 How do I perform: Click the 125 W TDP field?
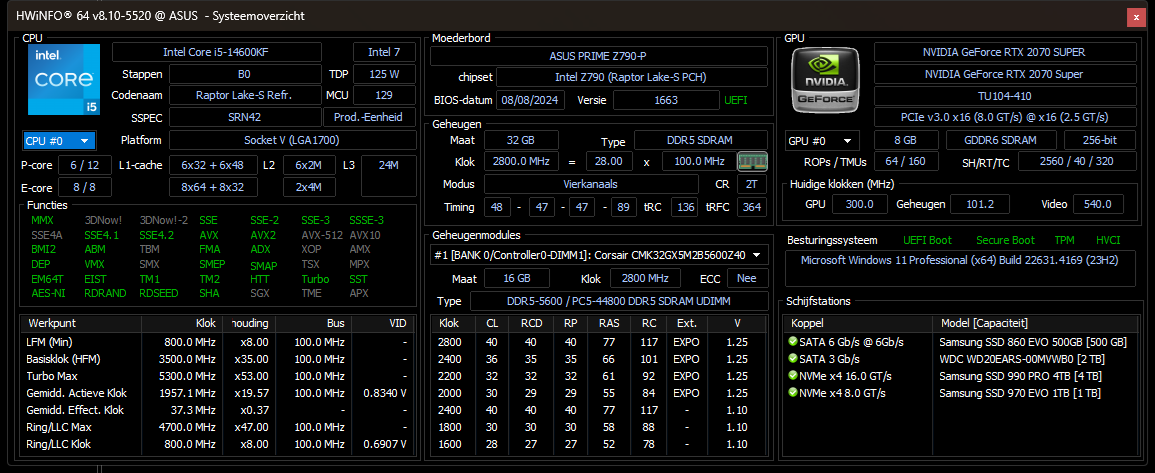point(385,74)
